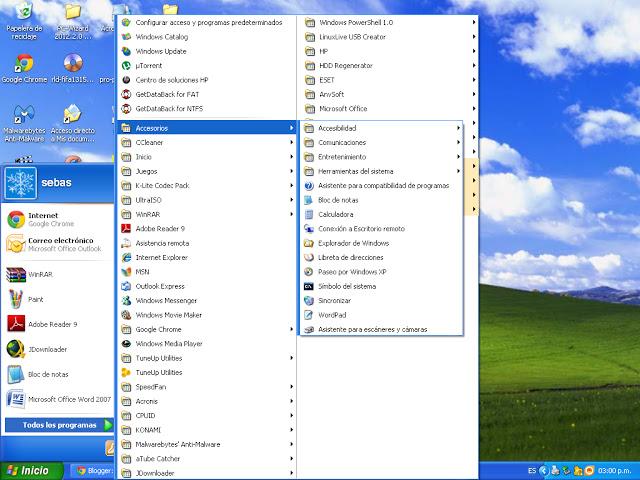Open Internet Explorer from programs list
Image resolution: width=640 pixels, height=480 pixels.
tap(161, 257)
